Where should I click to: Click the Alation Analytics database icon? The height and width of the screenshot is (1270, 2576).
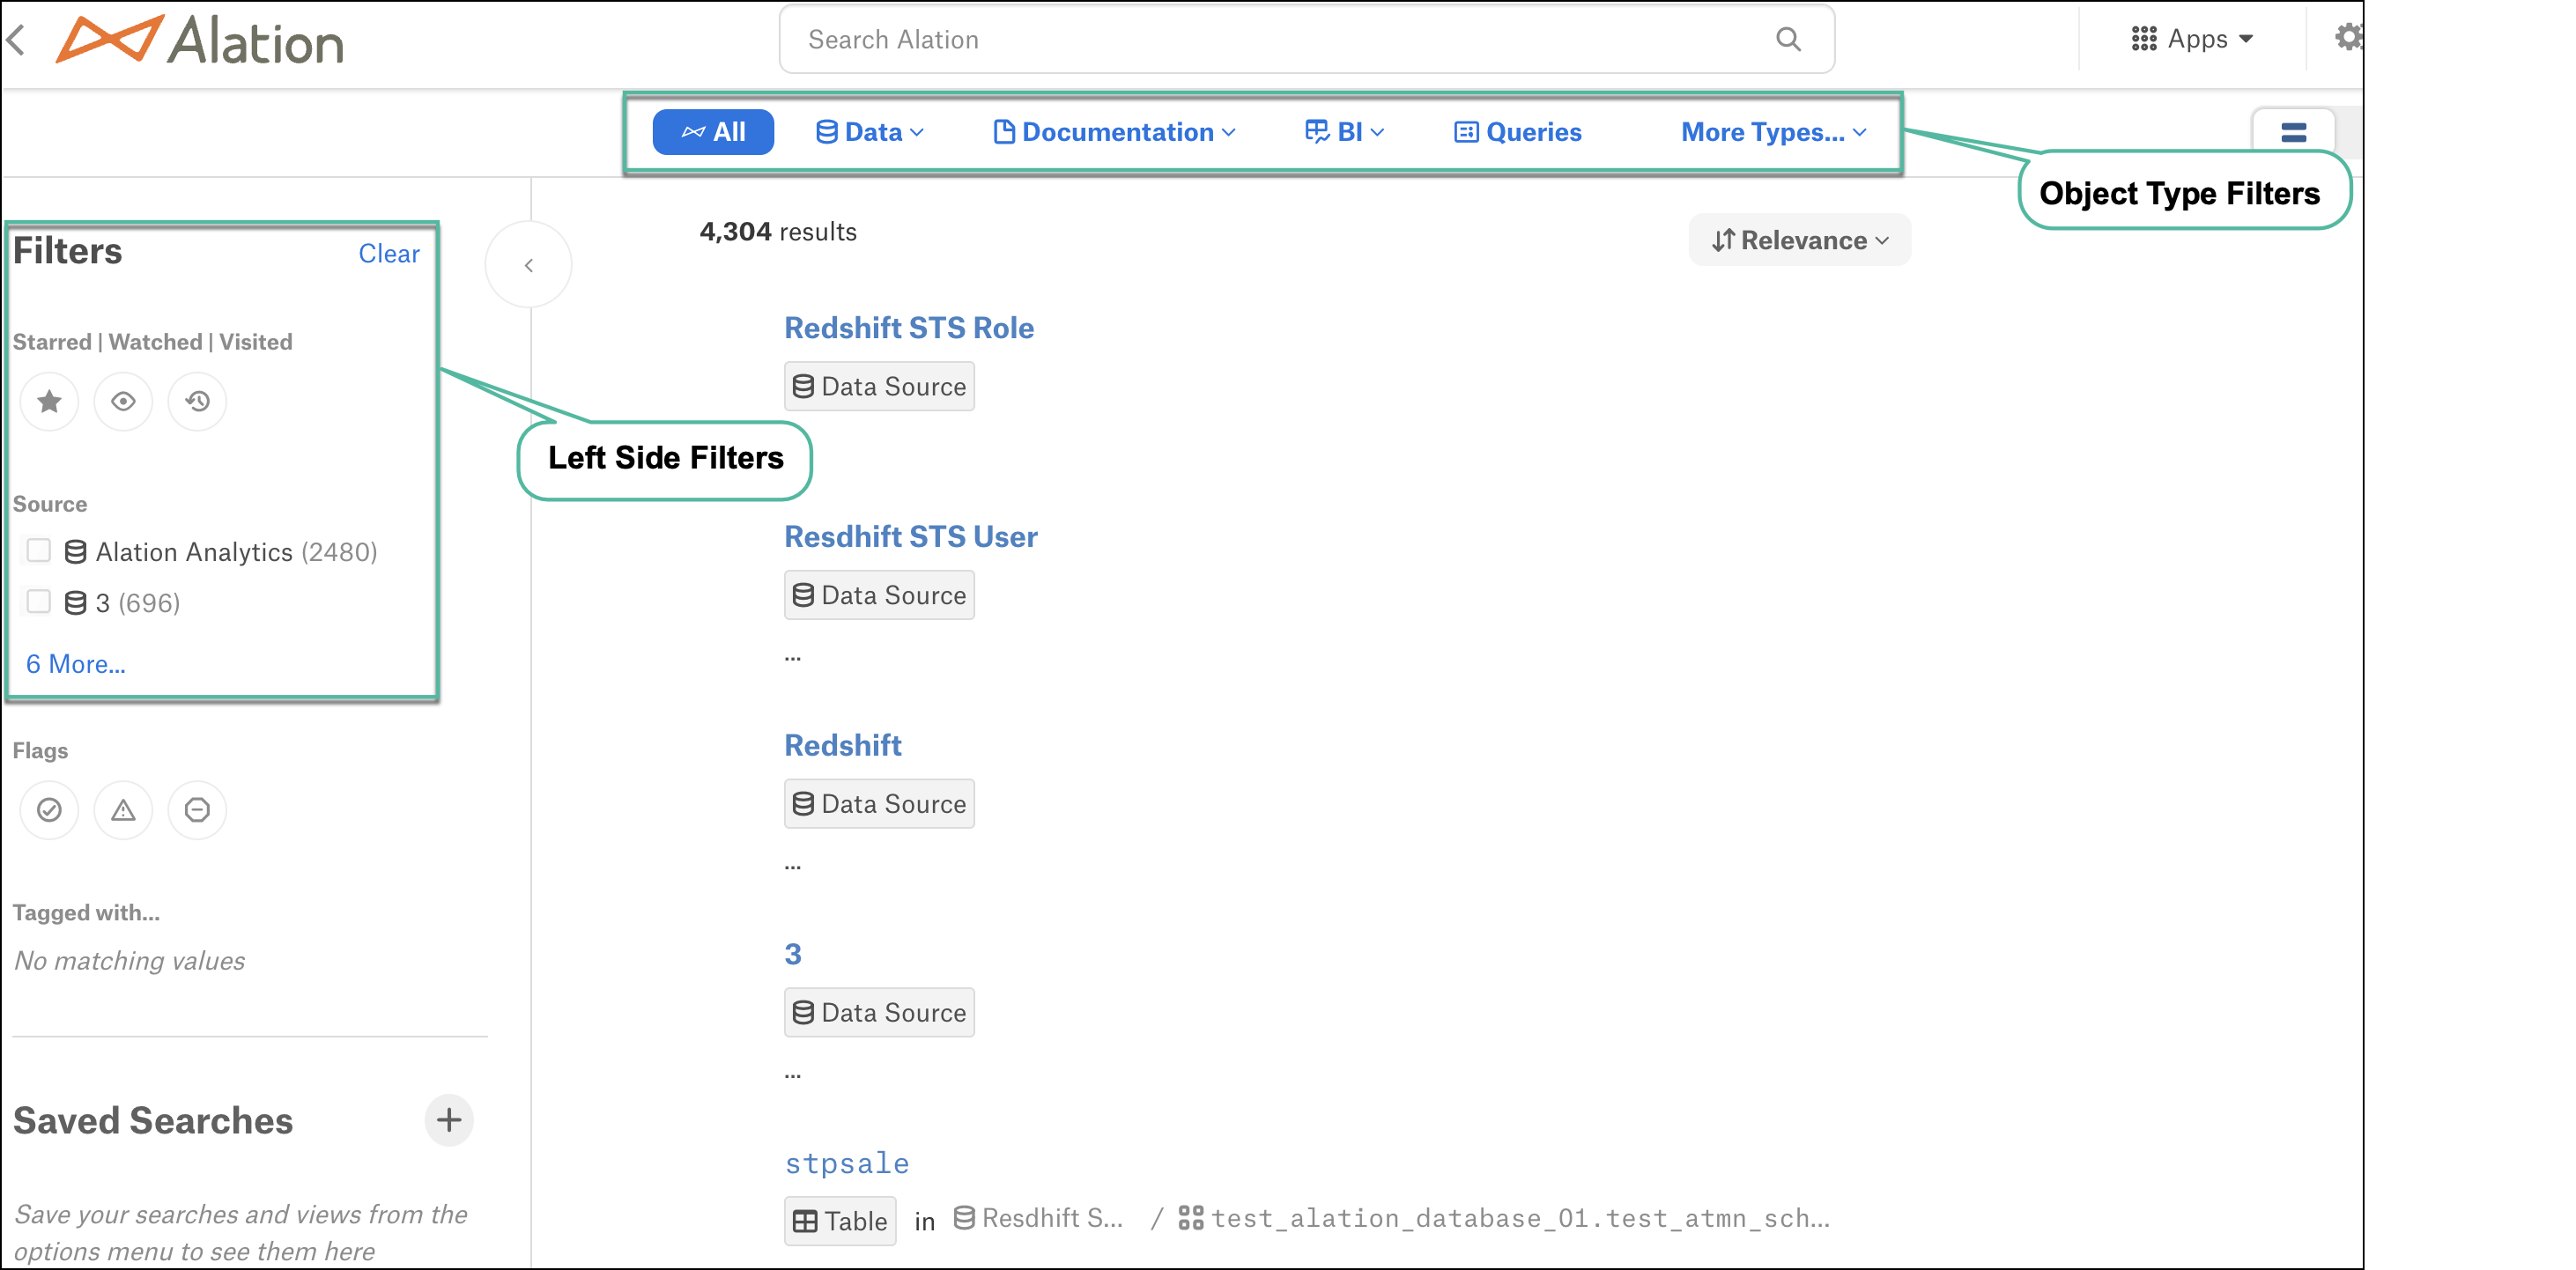pyautogui.click(x=75, y=552)
